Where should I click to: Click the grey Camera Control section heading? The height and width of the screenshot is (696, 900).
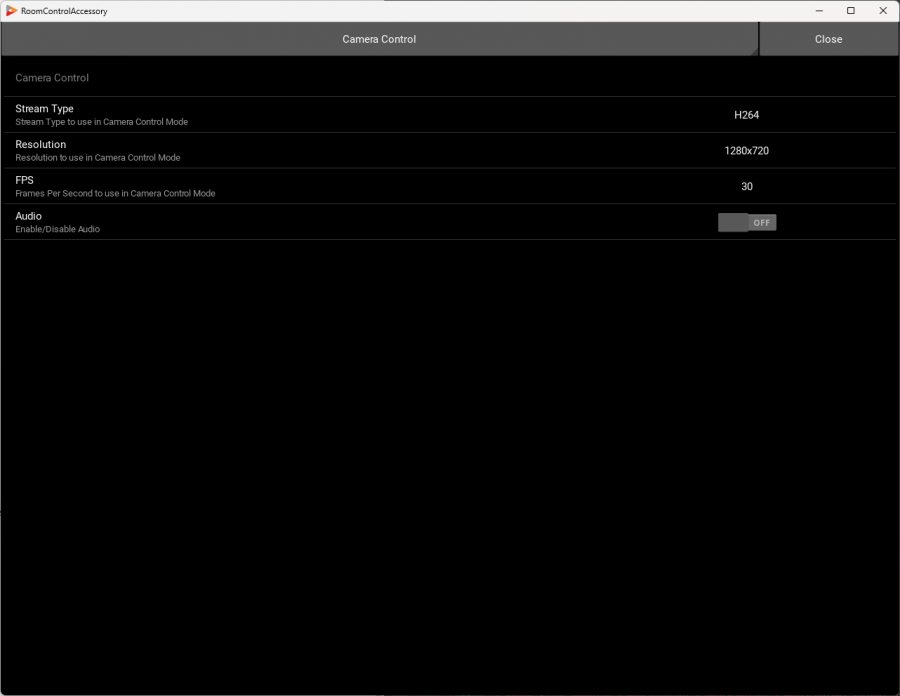coord(52,78)
